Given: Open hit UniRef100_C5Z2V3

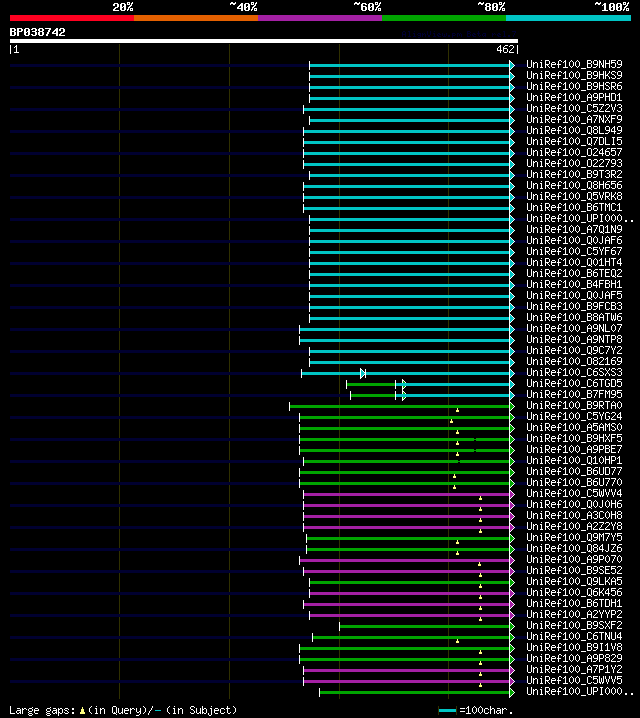Looking at the screenshot, I should click(x=574, y=108).
